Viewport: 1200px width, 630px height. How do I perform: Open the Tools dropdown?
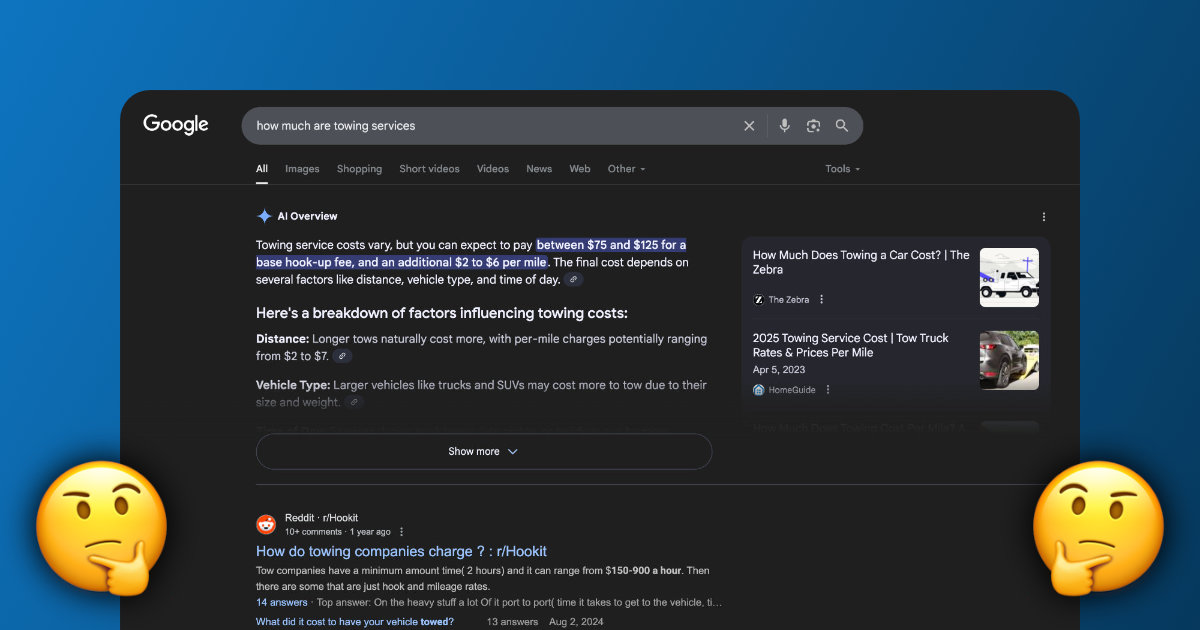[842, 169]
